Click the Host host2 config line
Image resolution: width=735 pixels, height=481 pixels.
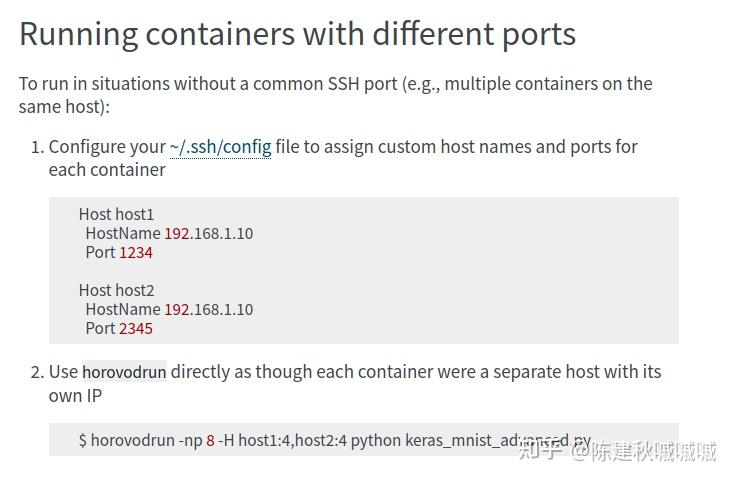116,290
